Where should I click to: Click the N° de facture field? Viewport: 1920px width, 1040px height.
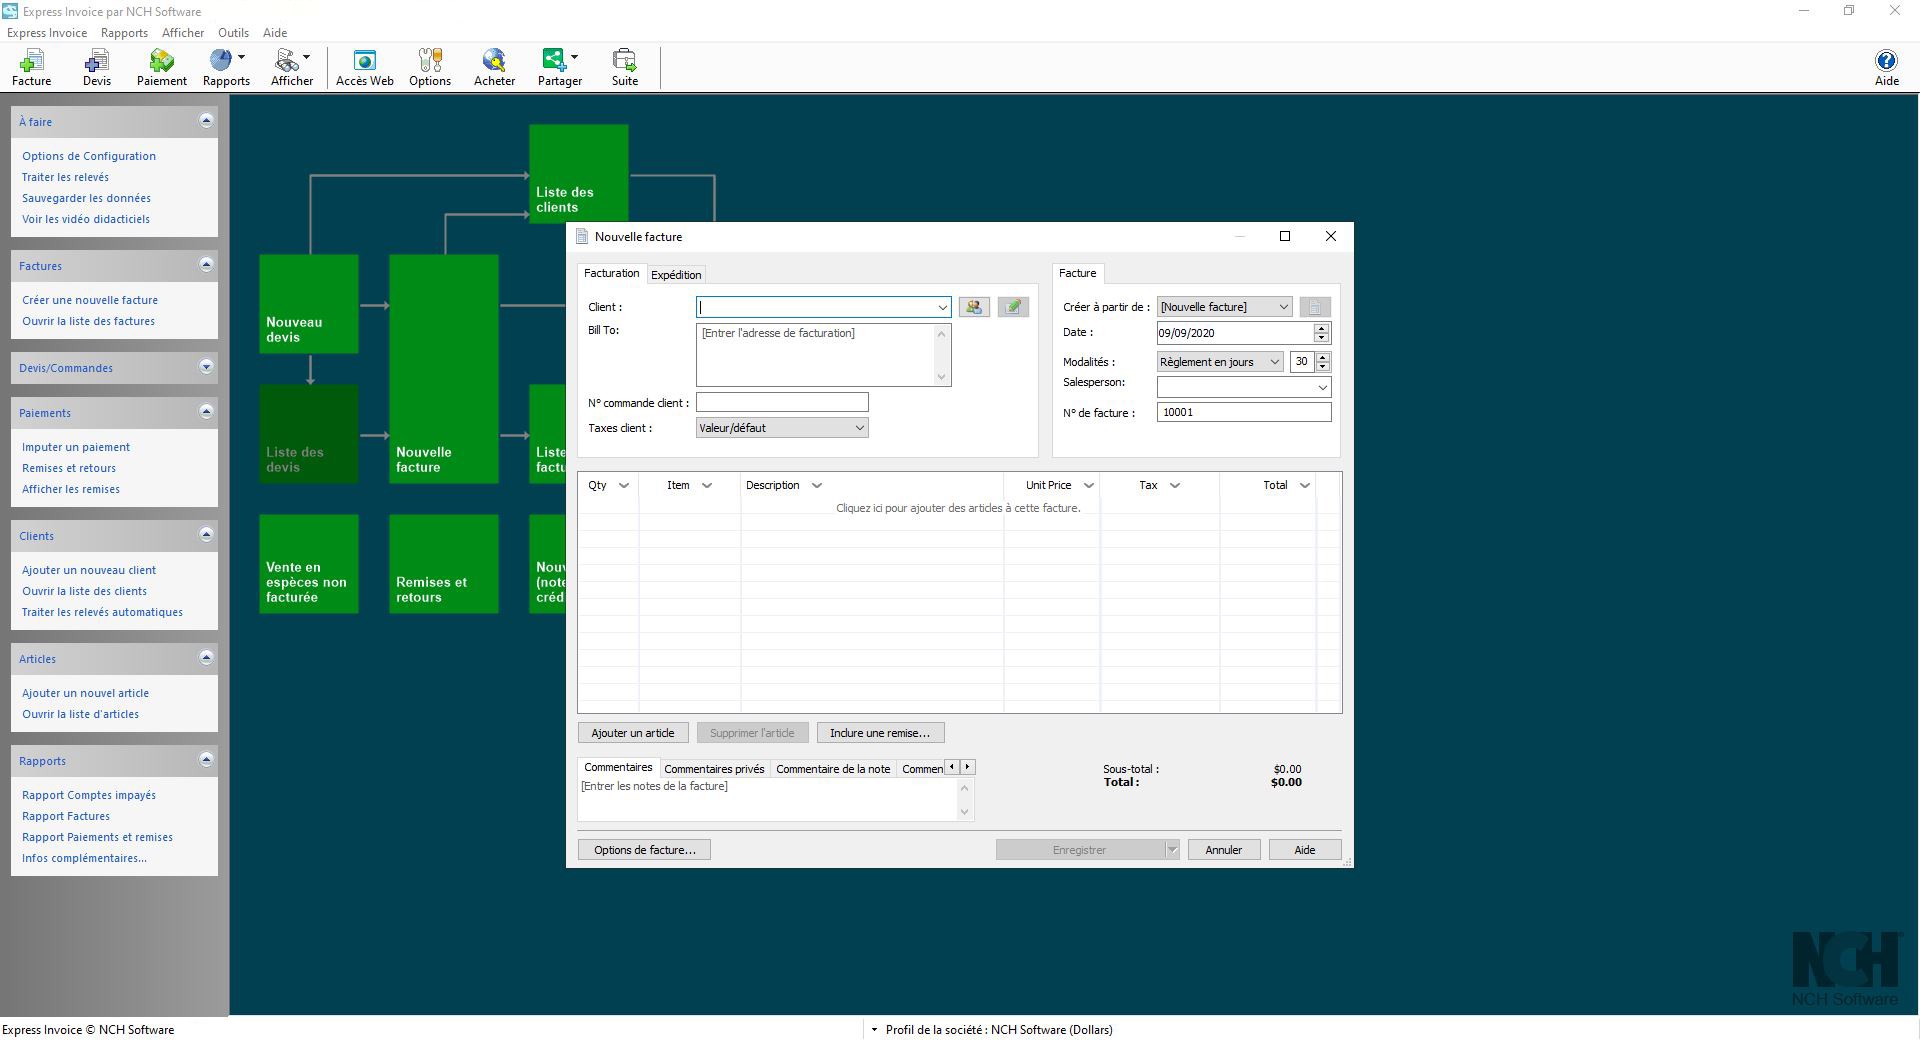tap(1244, 412)
